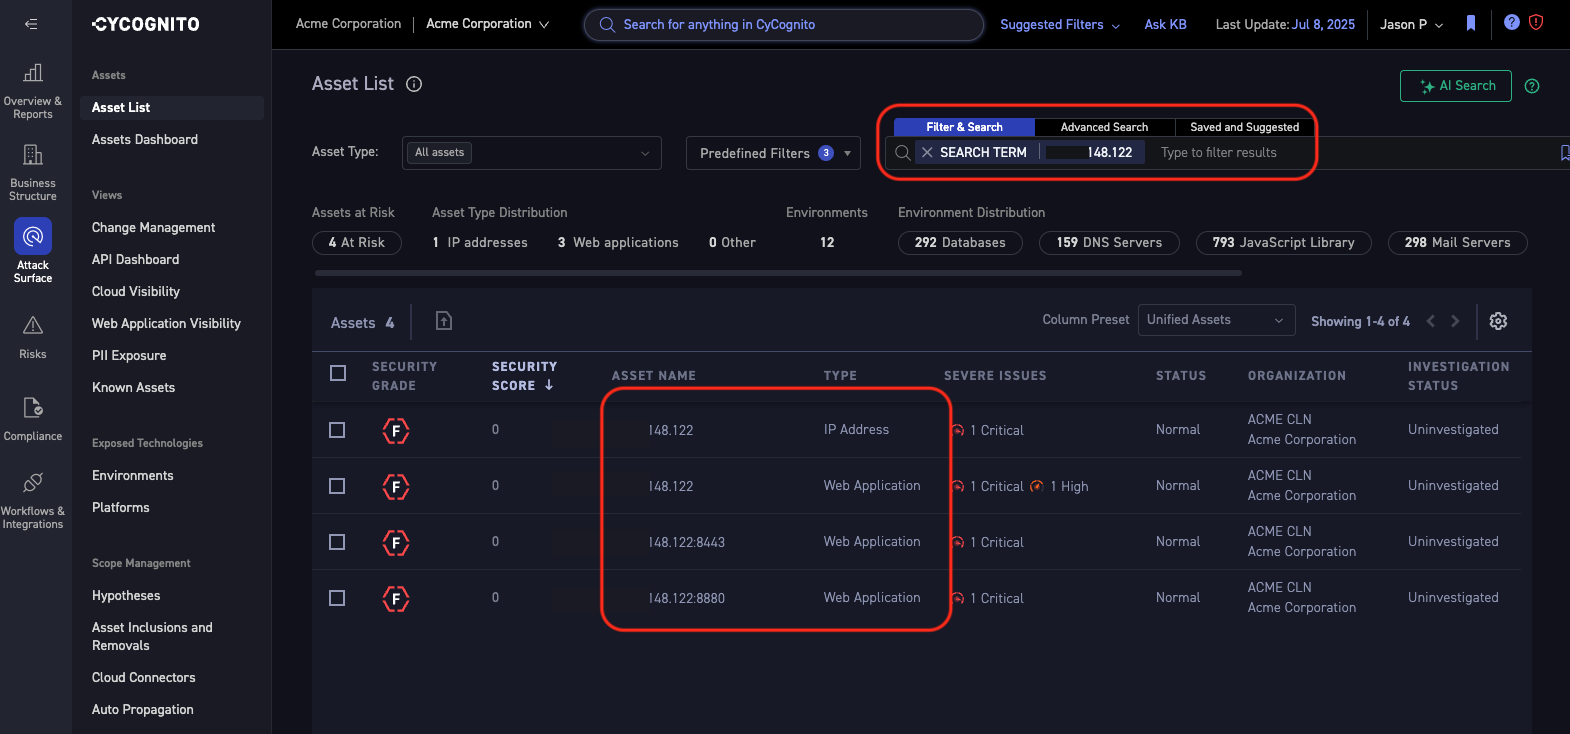Click 4 At Risk pill

tap(357, 243)
